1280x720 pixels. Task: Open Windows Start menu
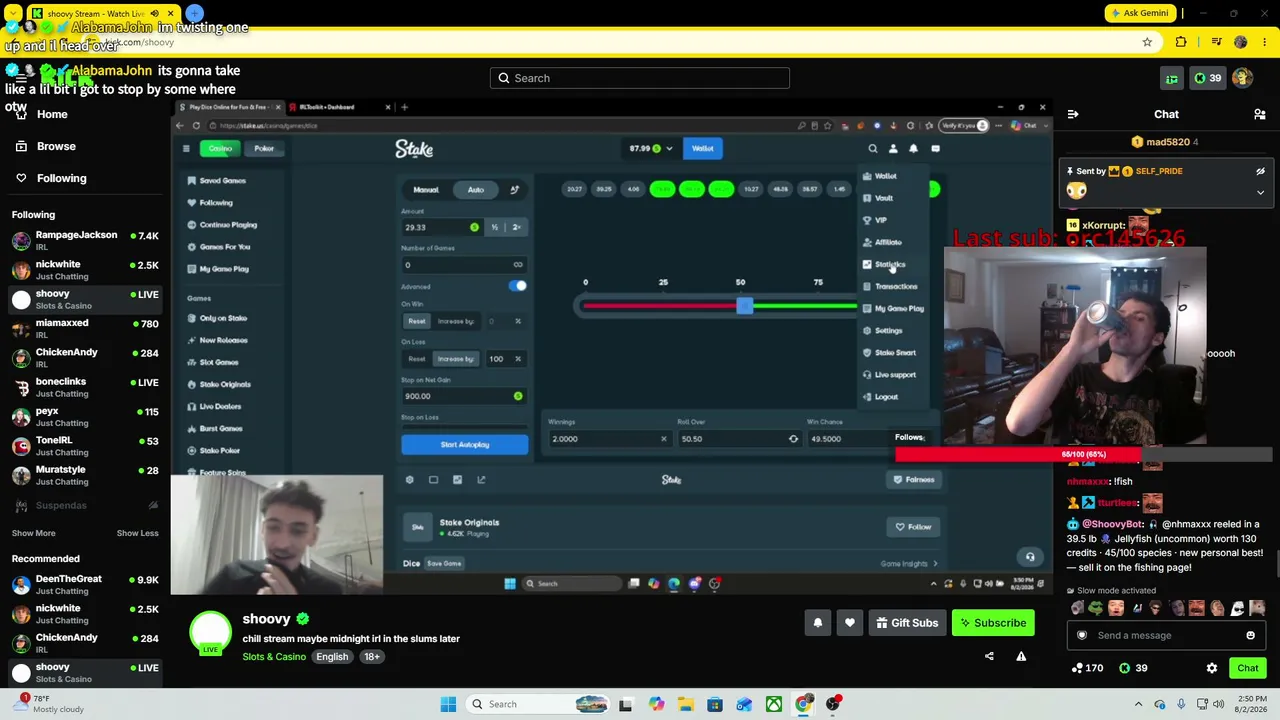[x=447, y=704]
